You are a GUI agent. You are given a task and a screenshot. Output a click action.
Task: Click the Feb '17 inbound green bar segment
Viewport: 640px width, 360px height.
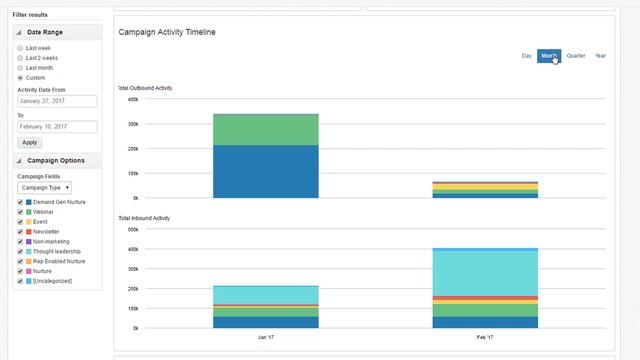click(x=485, y=311)
